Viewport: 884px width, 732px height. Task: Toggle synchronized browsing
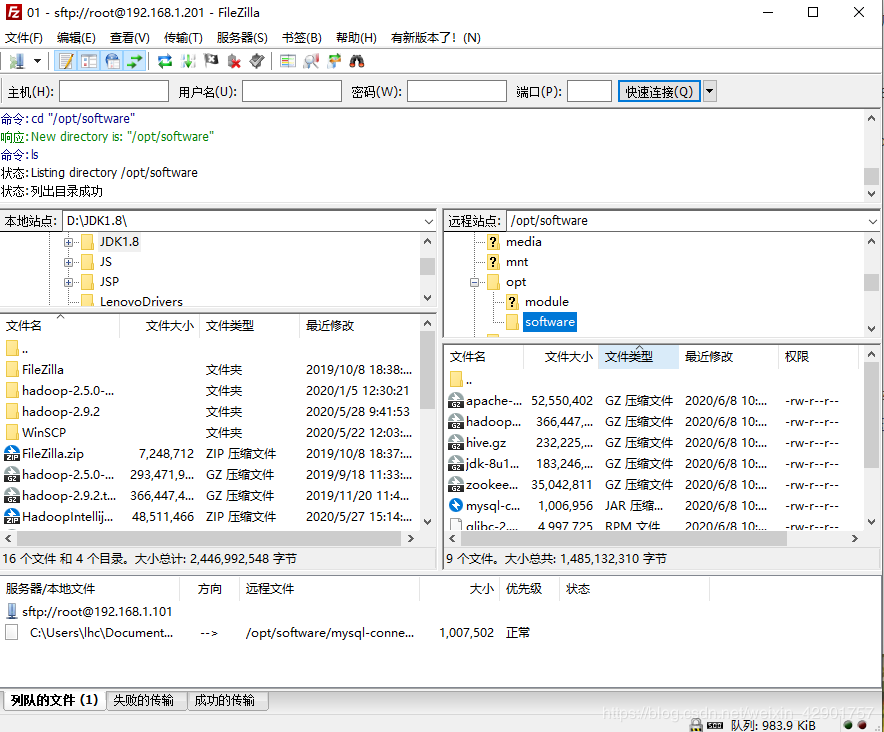tap(334, 61)
